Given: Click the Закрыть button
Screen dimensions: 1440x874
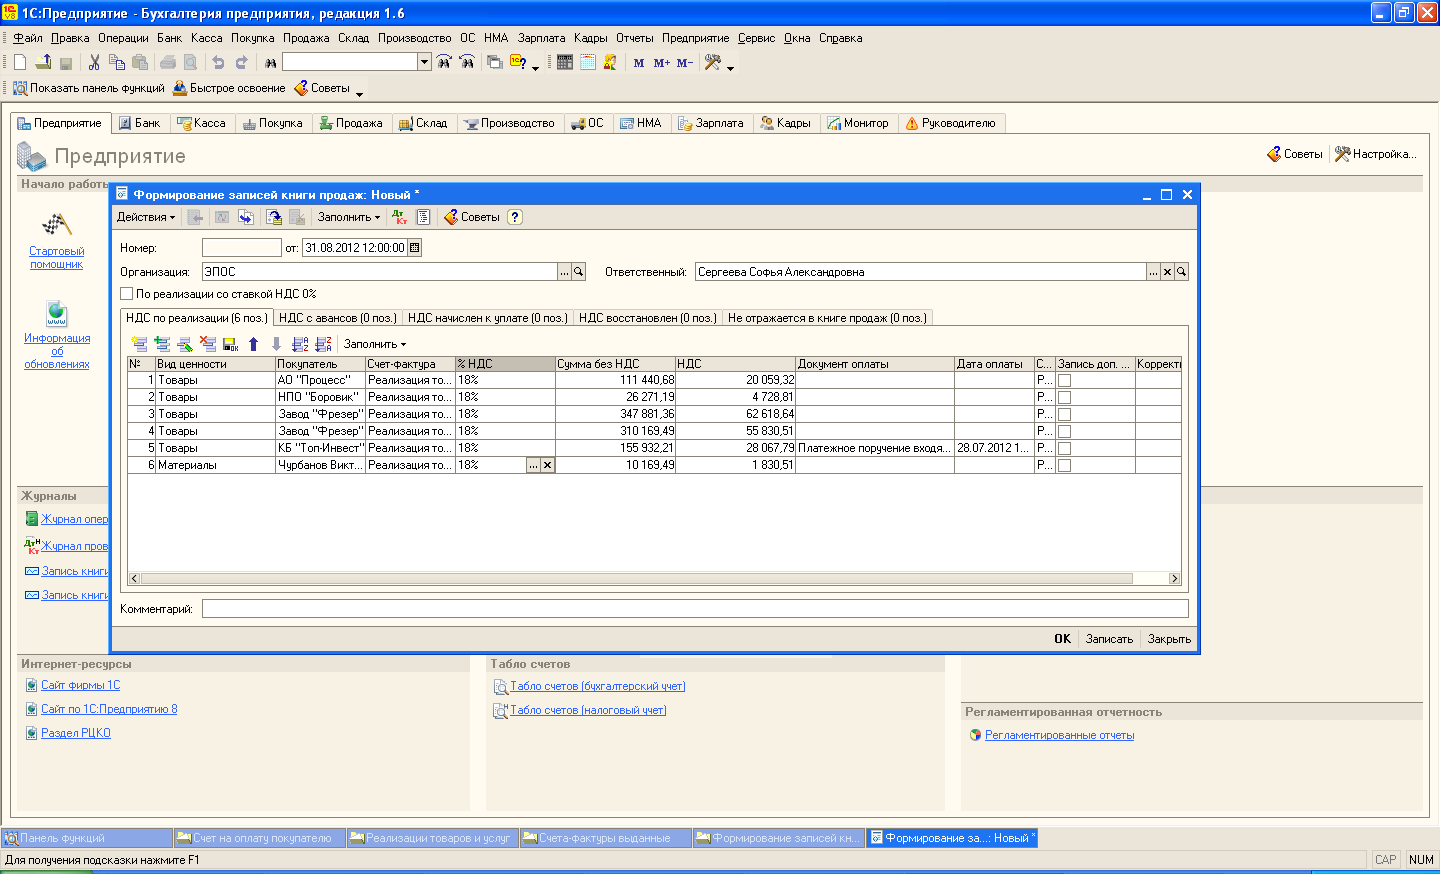Looking at the screenshot, I should pos(1169,639).
